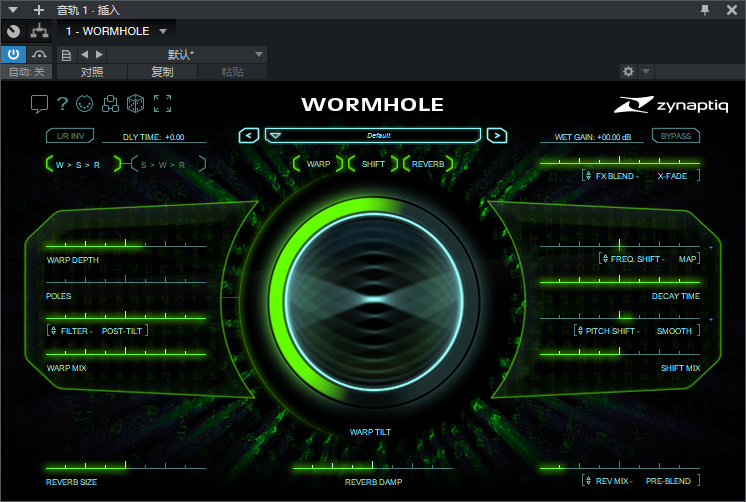Viewport: 746px width, 502px height.
Task: Adjust the FILTER slider
Action: pos(126,317)
